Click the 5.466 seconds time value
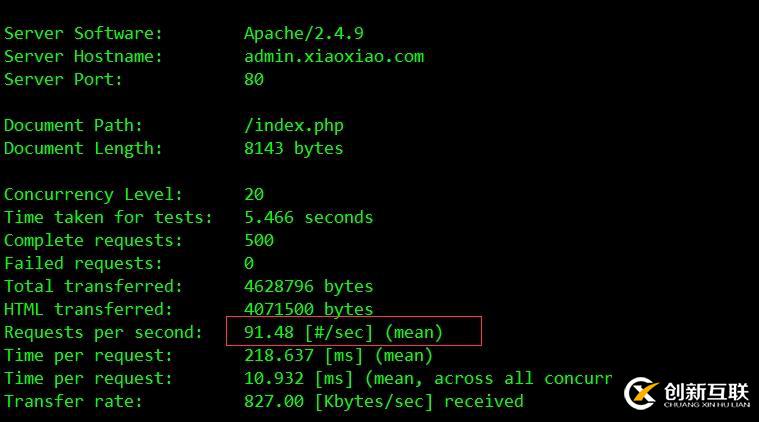Image resolution: width=759 pixels, height=422 pixels. pyautogui.click(x=308, y=217)
